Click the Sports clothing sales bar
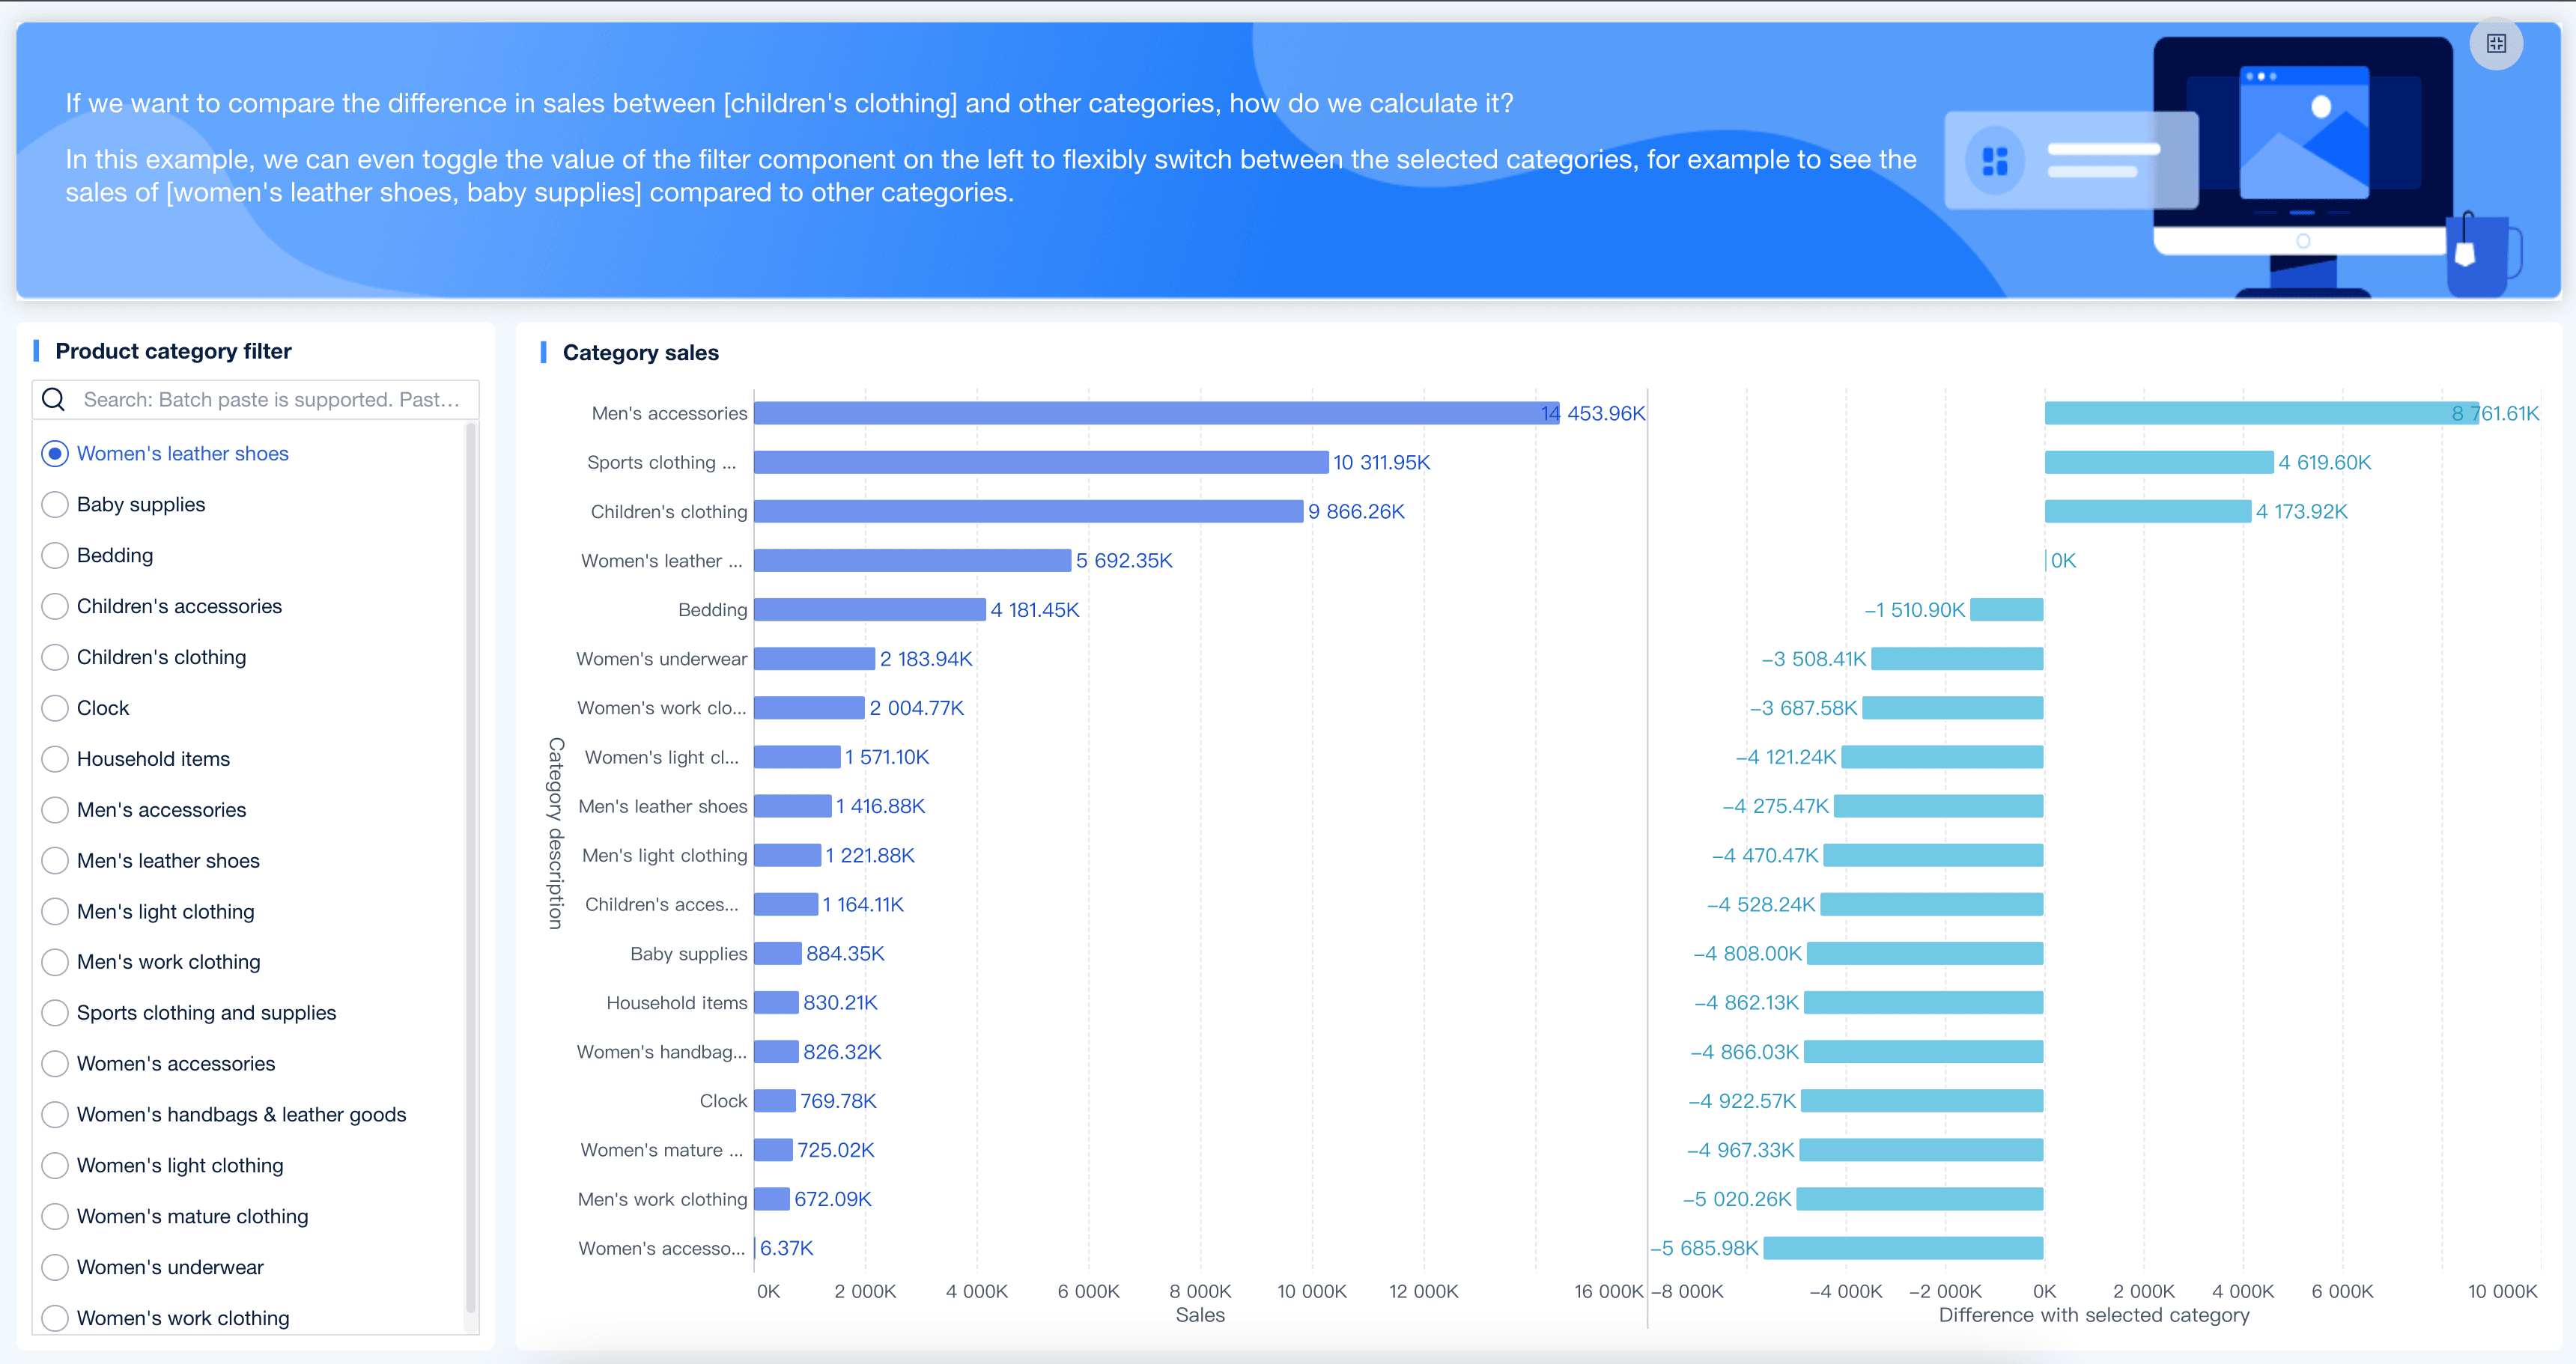The width and height of the screenshot is (2576, 1364). pos(1041,462)
